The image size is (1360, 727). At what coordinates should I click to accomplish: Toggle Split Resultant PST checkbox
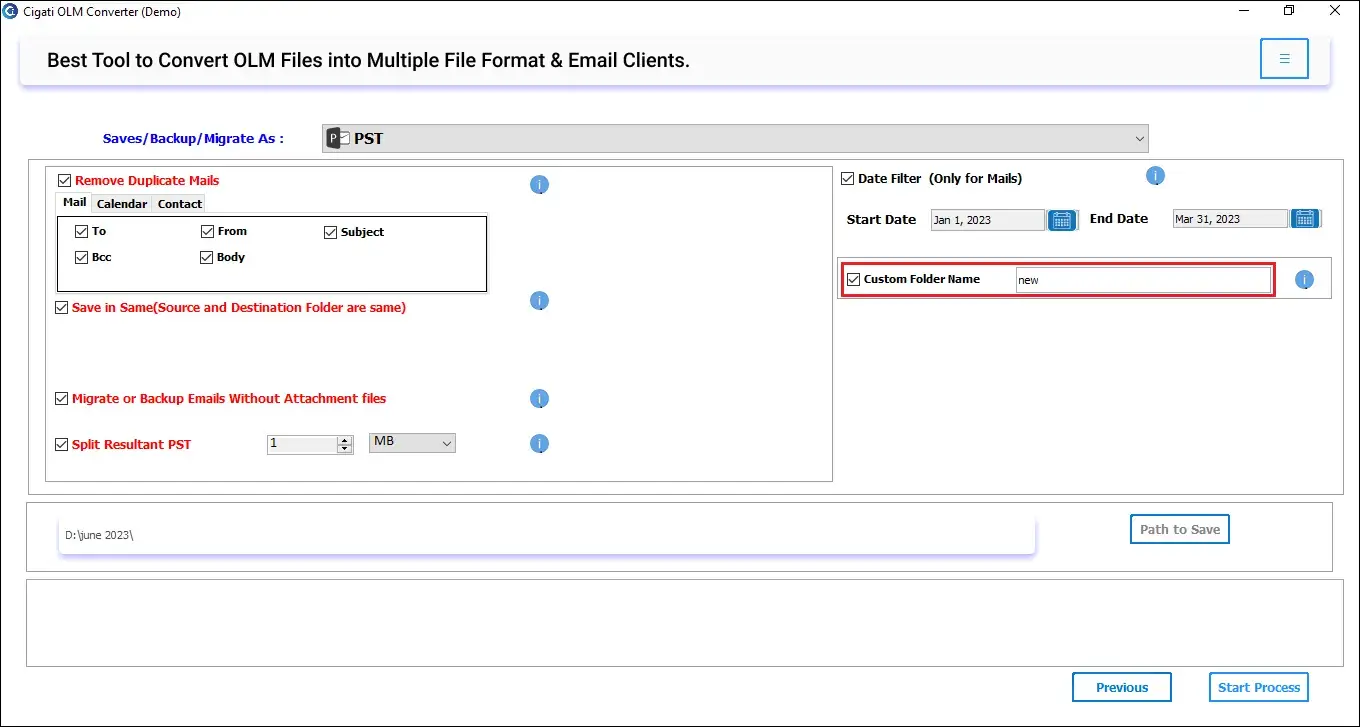62,445
